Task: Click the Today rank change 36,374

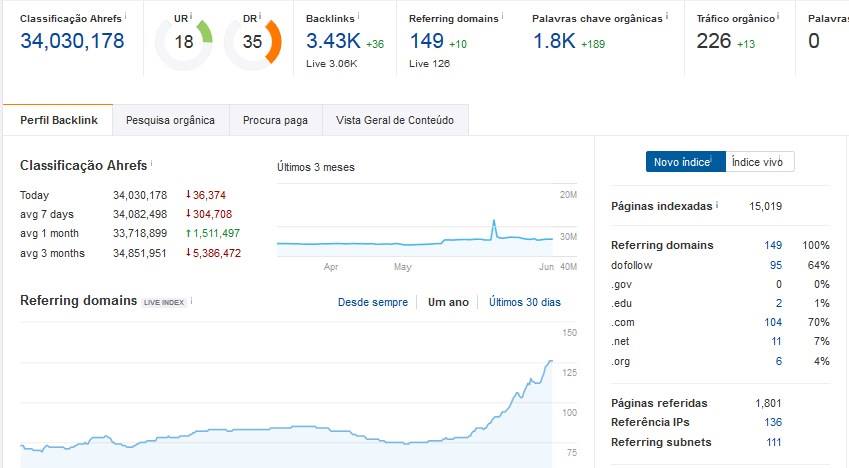Action: (206, 195)
